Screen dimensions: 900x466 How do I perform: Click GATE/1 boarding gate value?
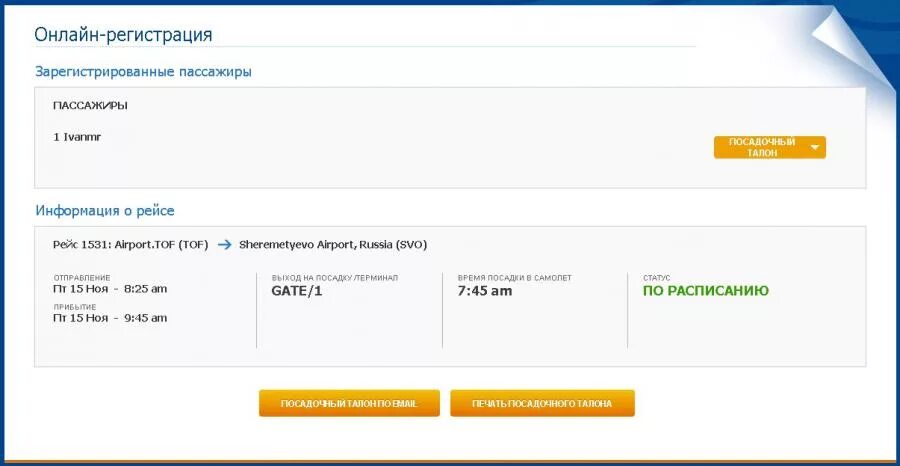tap(297, 291)
